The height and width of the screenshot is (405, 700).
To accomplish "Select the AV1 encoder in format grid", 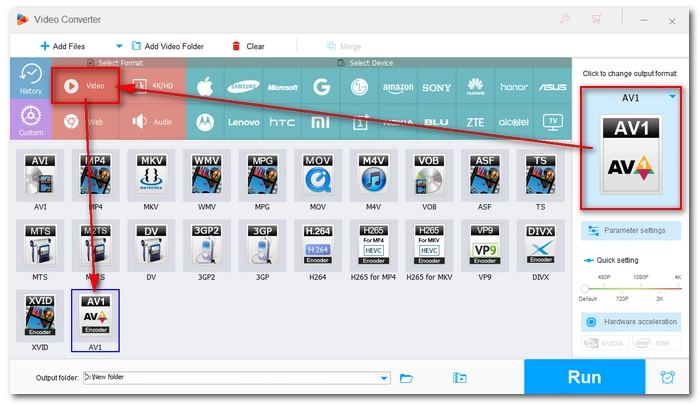I will [x=96, y=320].
